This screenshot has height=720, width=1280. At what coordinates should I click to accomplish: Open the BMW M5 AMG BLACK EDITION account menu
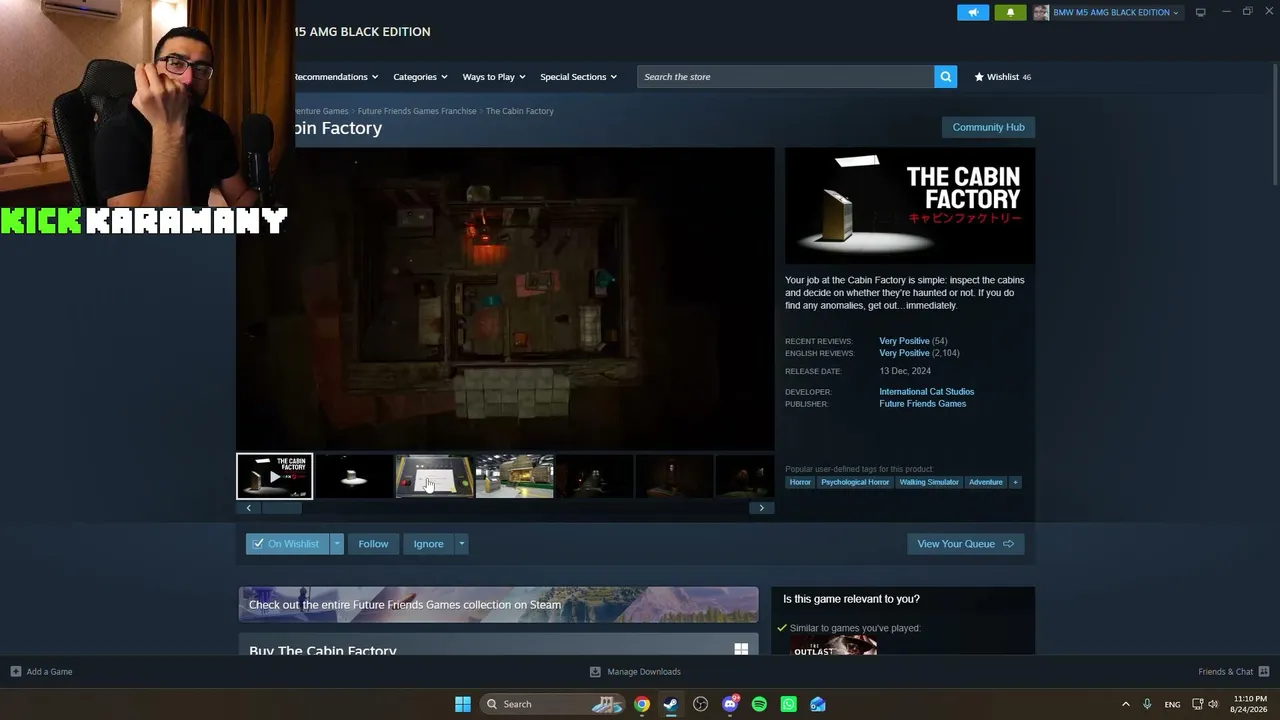pos(1115,12)
